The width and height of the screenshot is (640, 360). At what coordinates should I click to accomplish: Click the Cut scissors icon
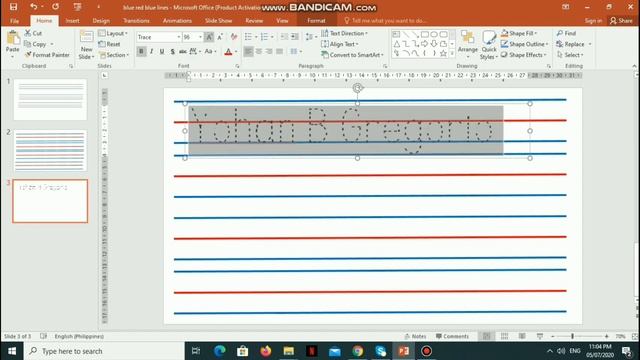28,33
